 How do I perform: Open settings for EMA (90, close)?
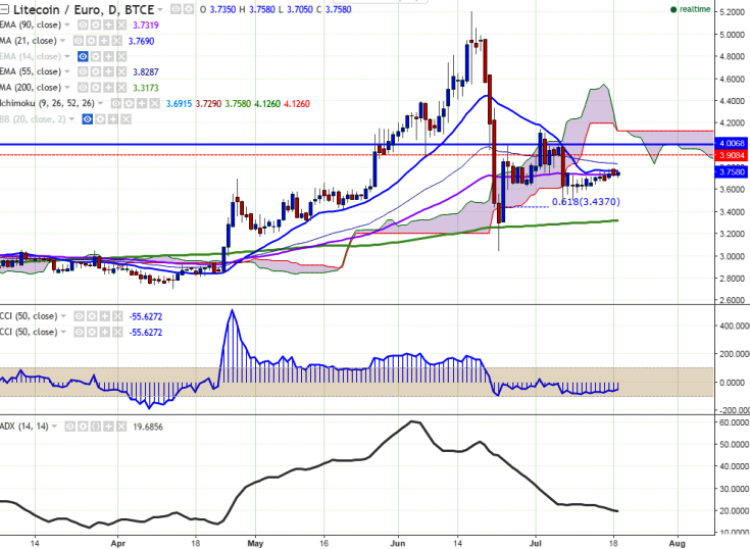pyautogui.click(x=94, y=24)
